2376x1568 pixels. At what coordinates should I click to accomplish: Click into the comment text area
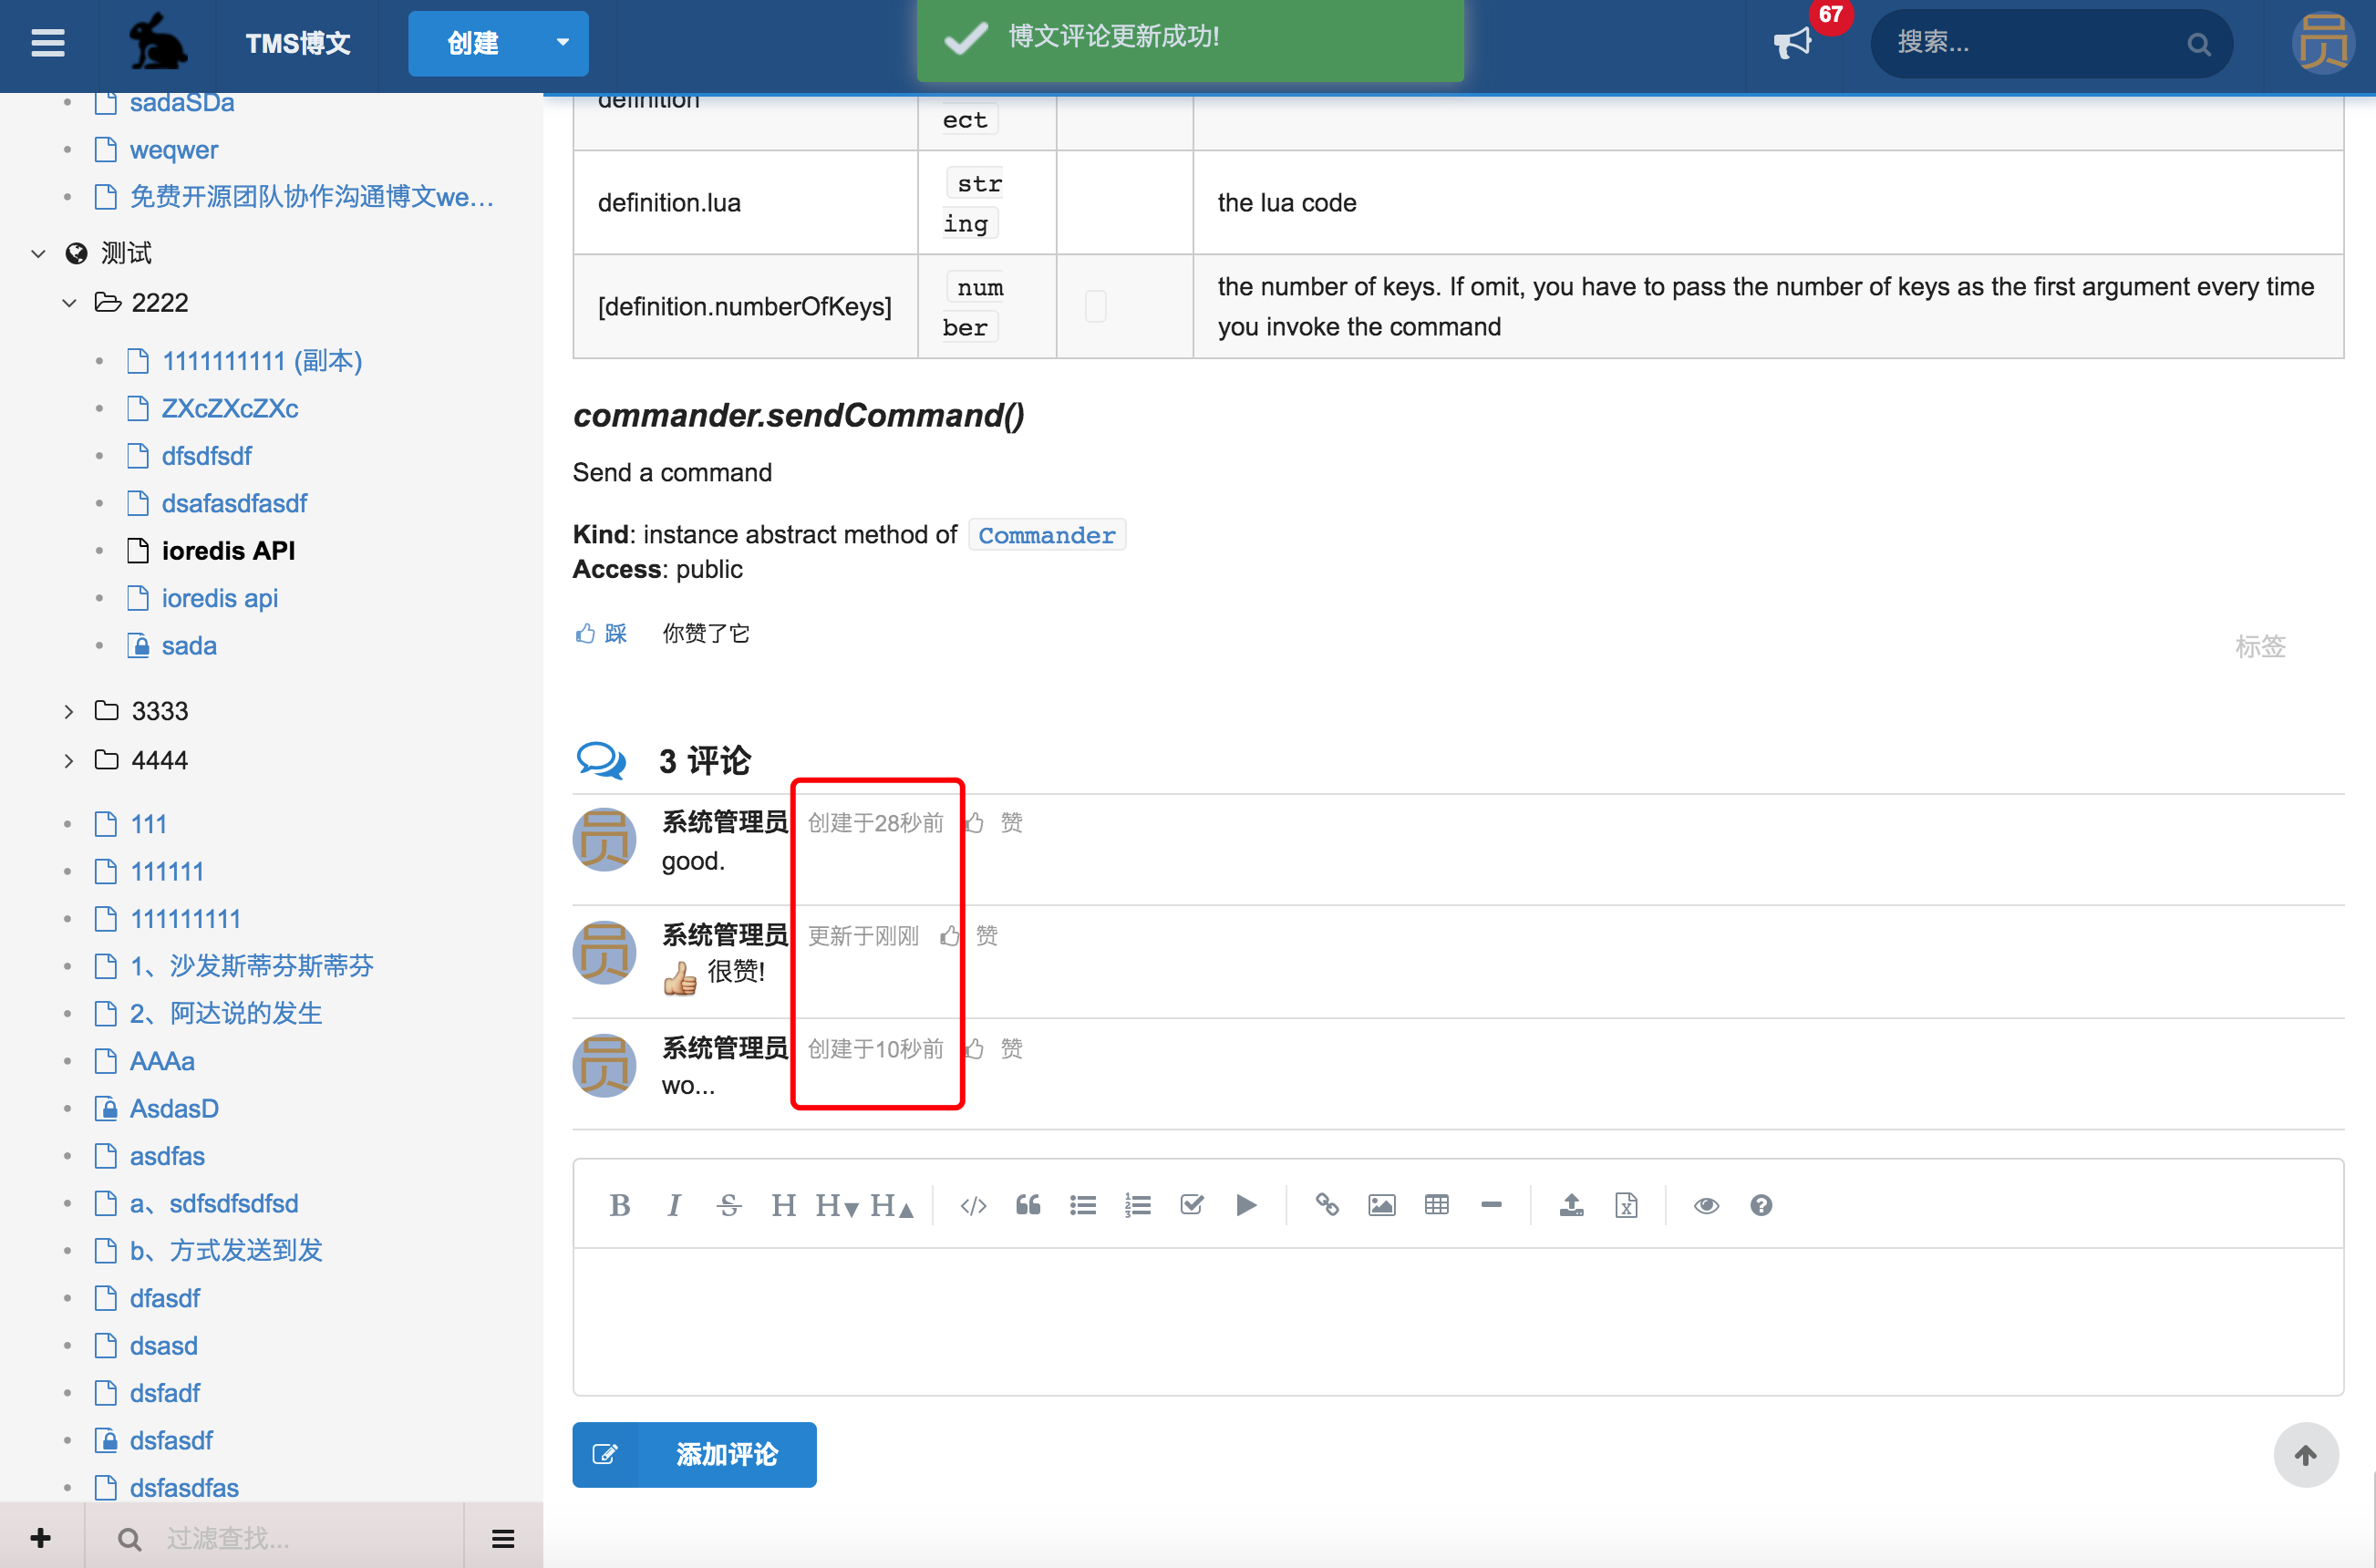(1457, 1320)
